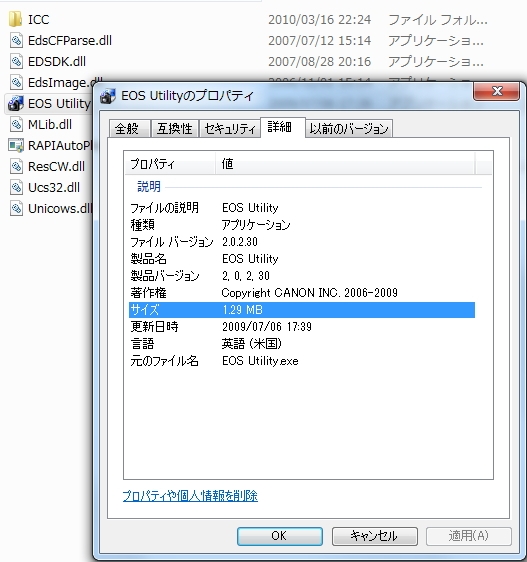Viewport: 527px width, 562px height.
Task: Select the EdsCFParse.dll file icon
Action: click(x=16, y=41)
